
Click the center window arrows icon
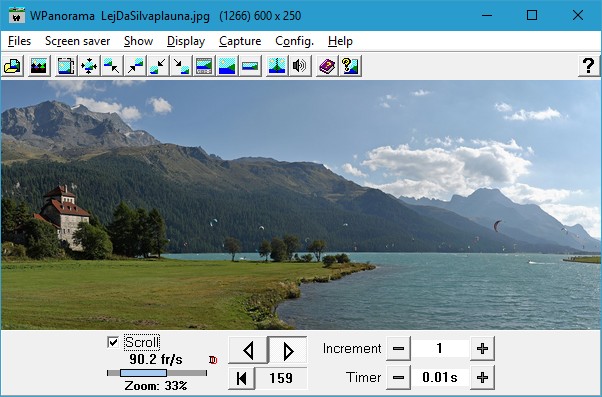point(89,66)
